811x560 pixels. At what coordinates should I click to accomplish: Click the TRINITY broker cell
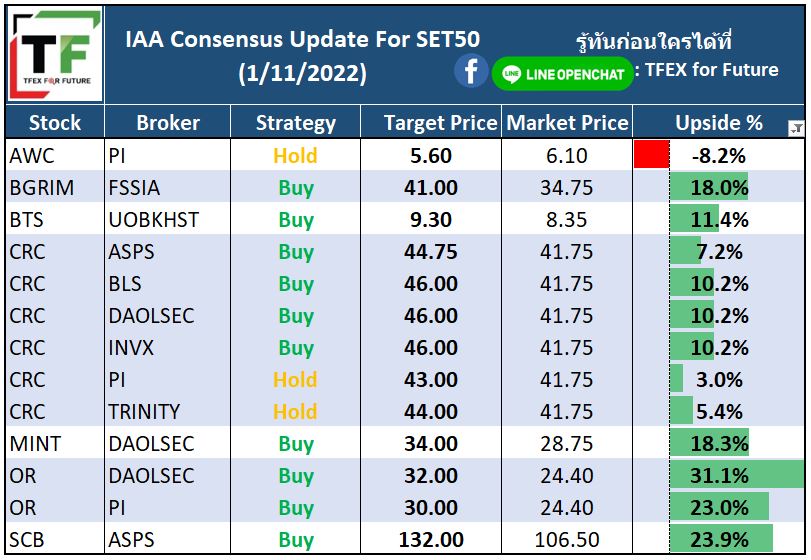pos(168,411)
